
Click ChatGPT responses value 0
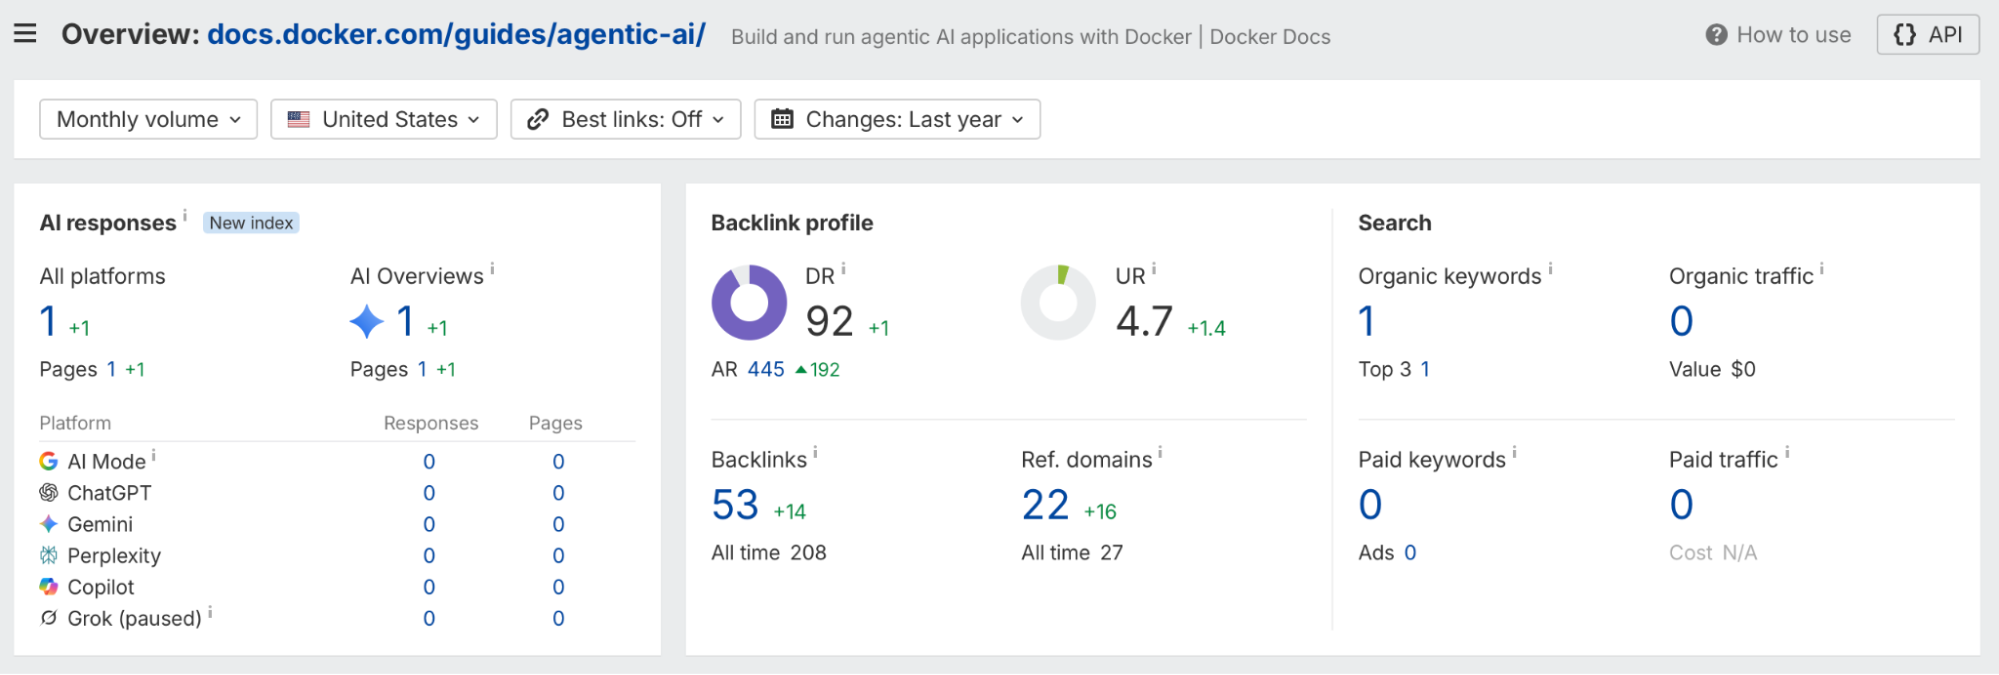point(429,493)
